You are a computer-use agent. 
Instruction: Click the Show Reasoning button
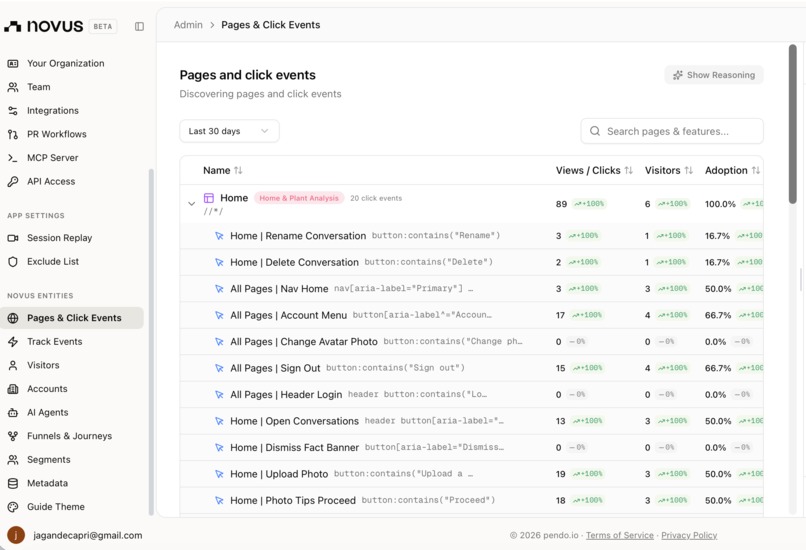point(714,75)
